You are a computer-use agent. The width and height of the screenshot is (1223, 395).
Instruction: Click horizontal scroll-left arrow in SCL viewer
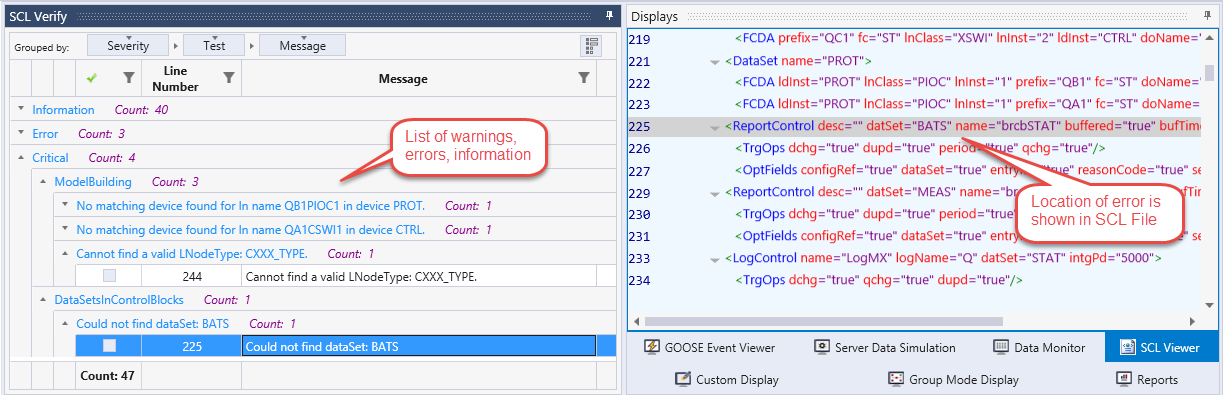[x=635, y=321]
